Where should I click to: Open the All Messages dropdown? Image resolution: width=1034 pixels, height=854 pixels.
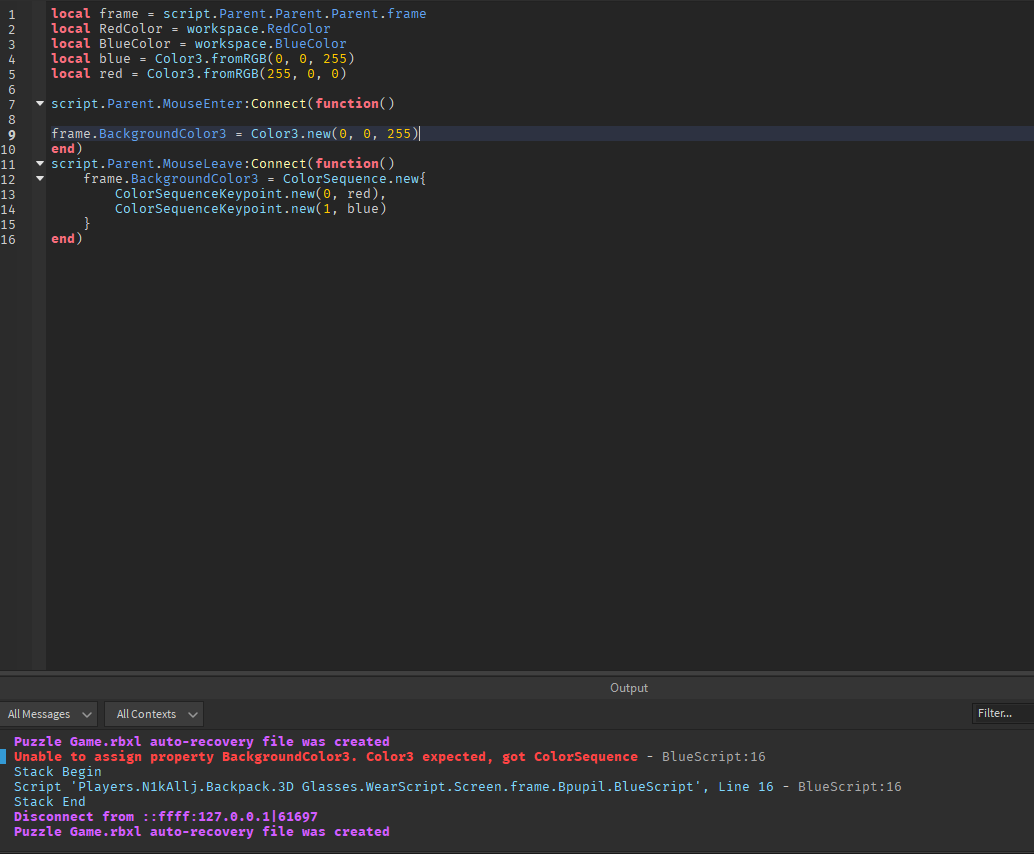click(x=49, y=713)
